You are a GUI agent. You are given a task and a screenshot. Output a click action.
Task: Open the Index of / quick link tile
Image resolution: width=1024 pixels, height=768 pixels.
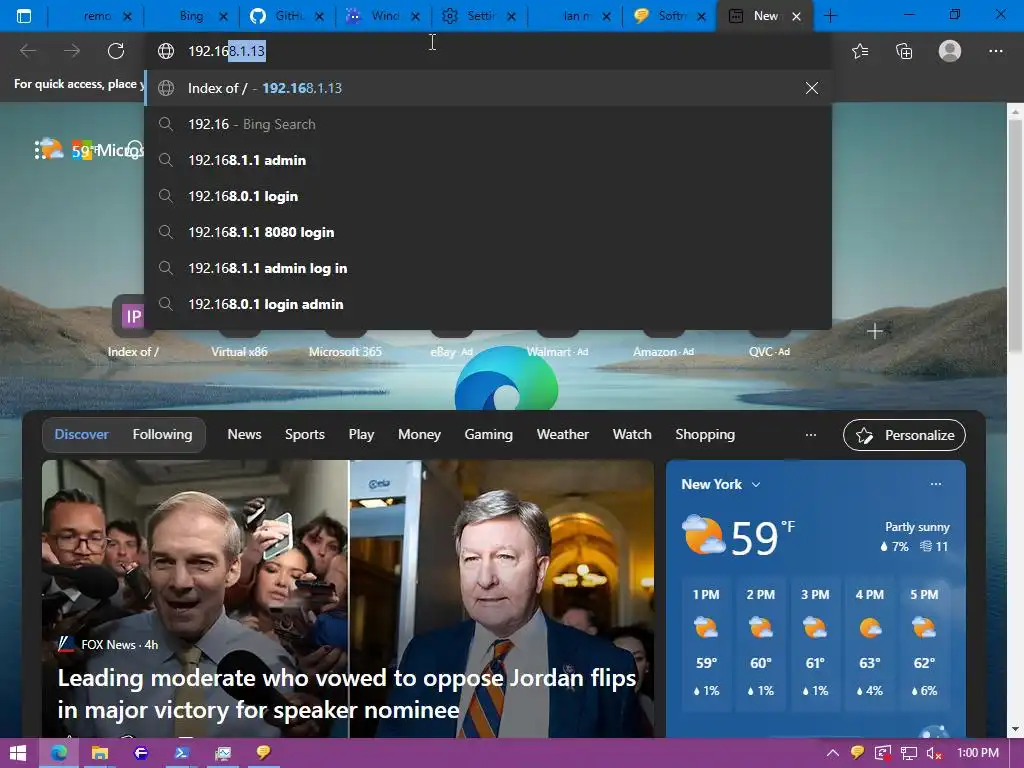[x=133, y=328]
